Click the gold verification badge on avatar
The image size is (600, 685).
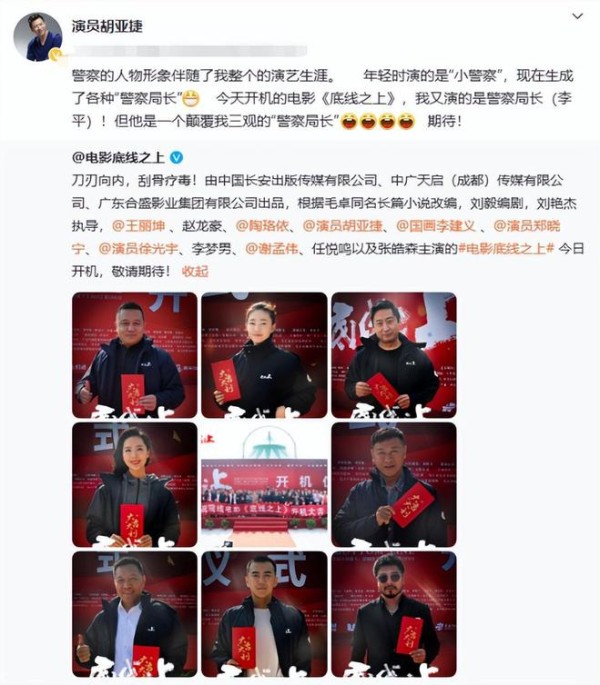coord(56,55)
